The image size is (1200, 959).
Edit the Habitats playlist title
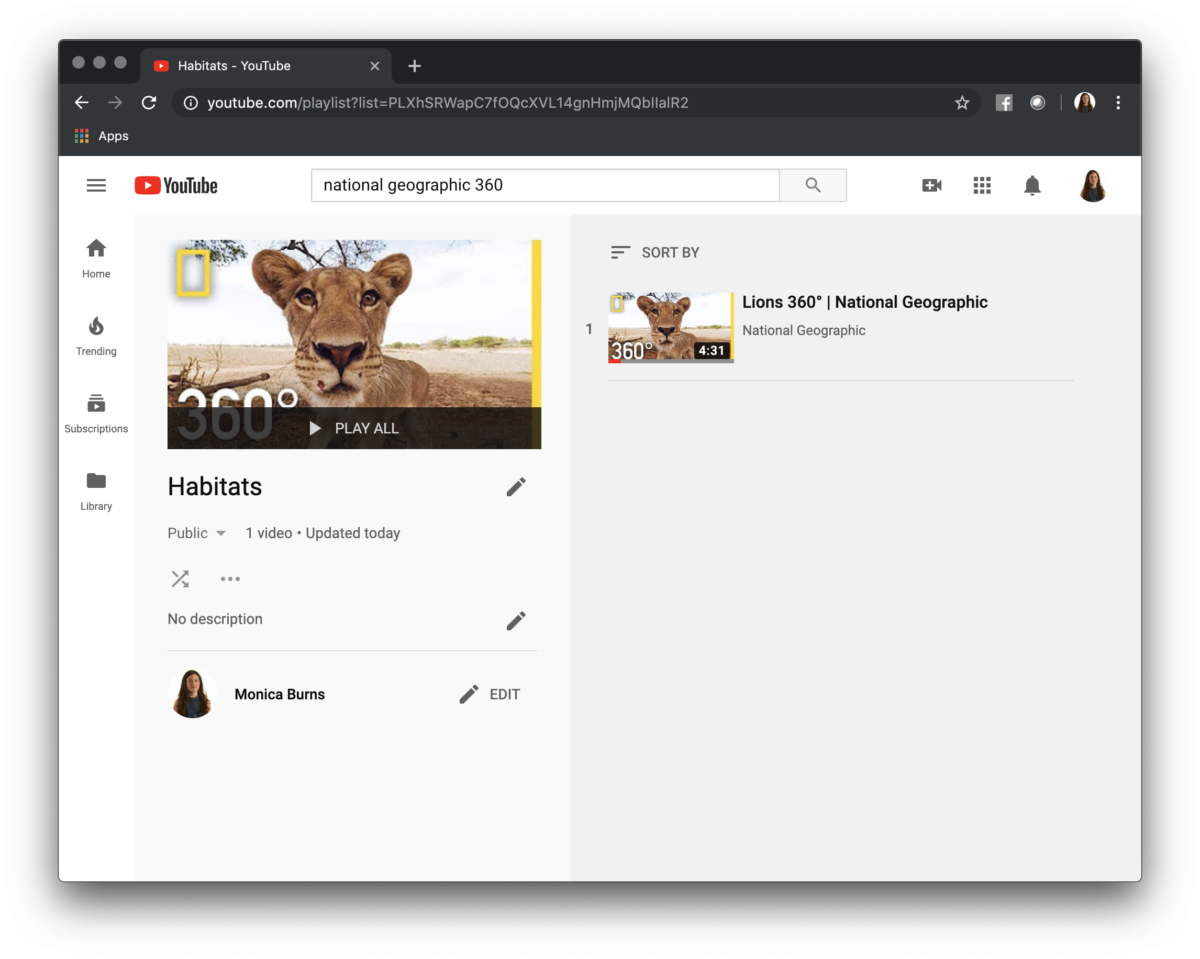coord(516,487)
